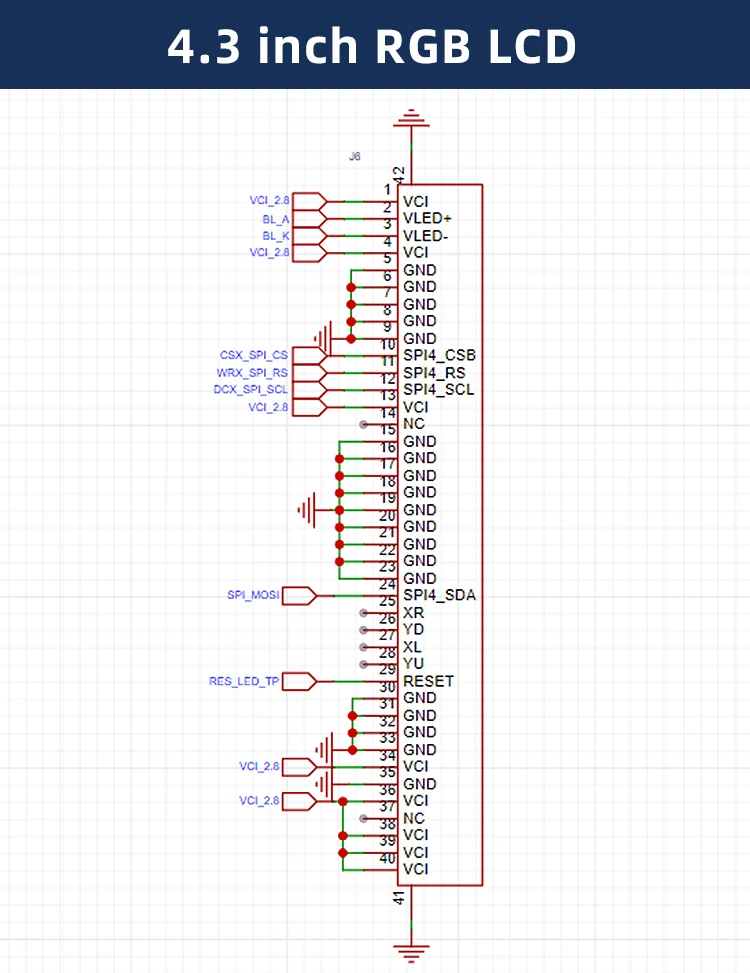Screen dimensions: 750x973
Task: Select the NC pin name at pin 38
Action: (x=414, y=818)
